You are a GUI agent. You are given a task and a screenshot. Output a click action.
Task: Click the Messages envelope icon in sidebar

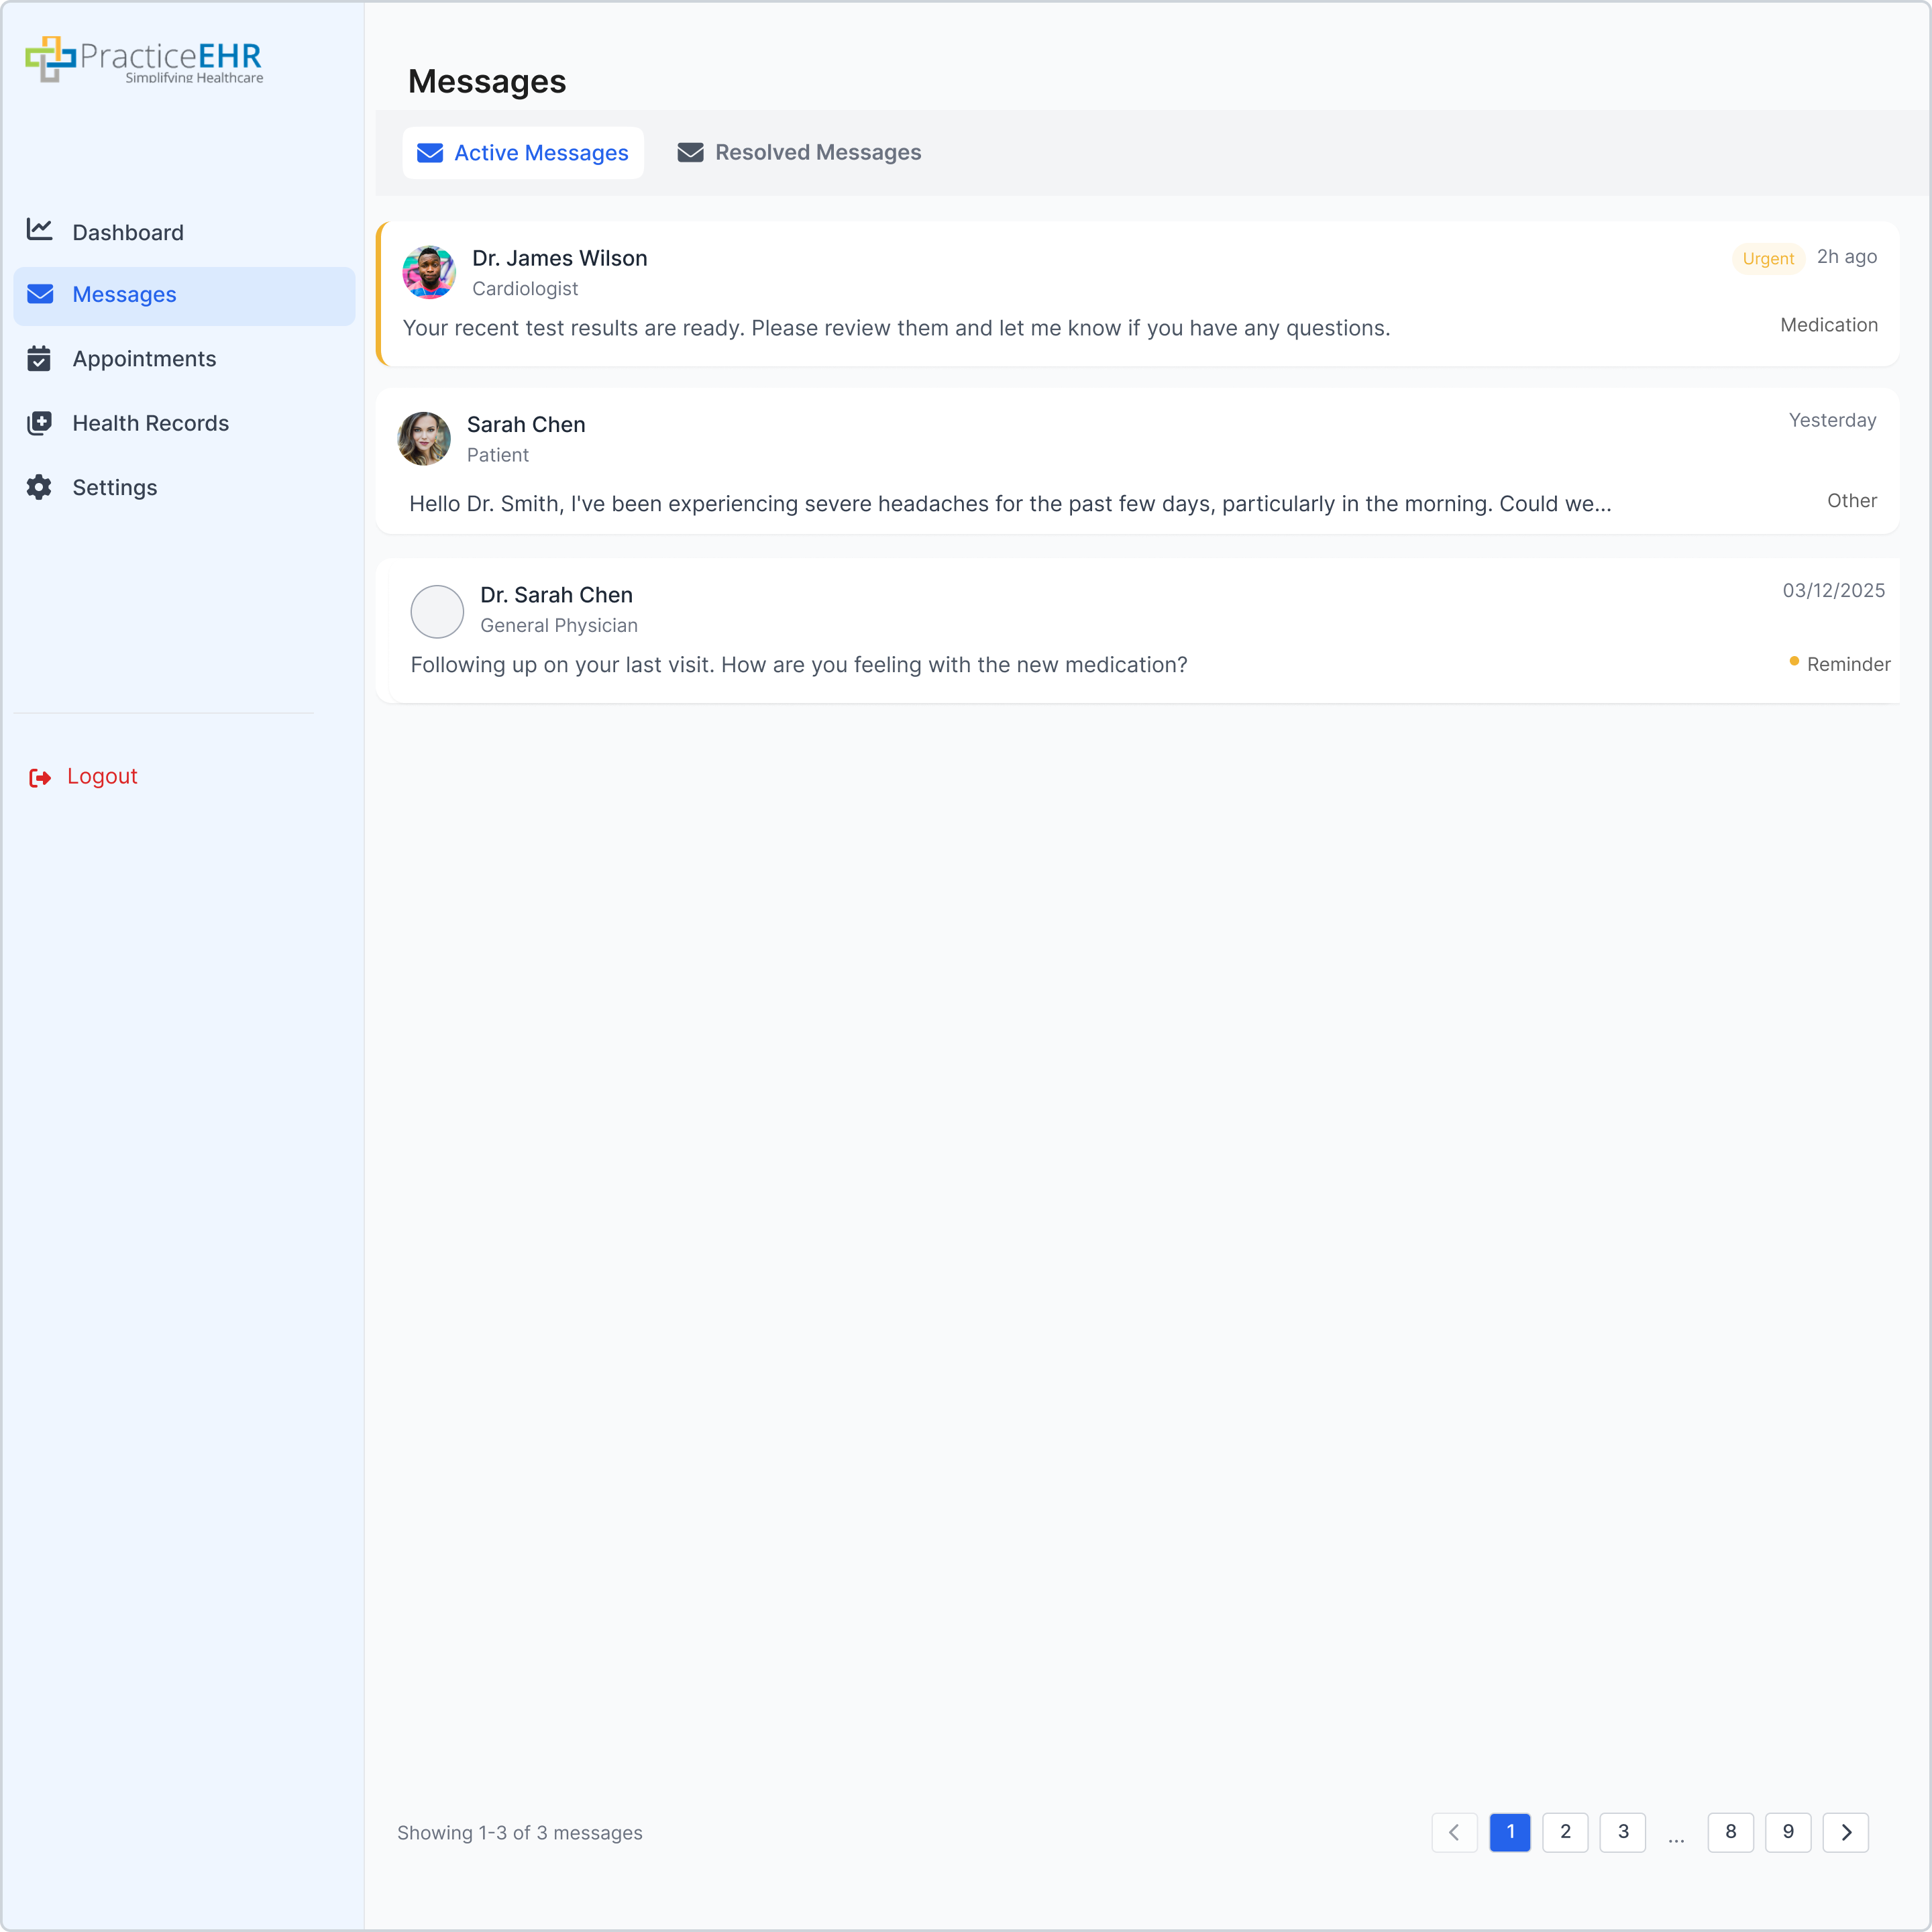point(40,294)
